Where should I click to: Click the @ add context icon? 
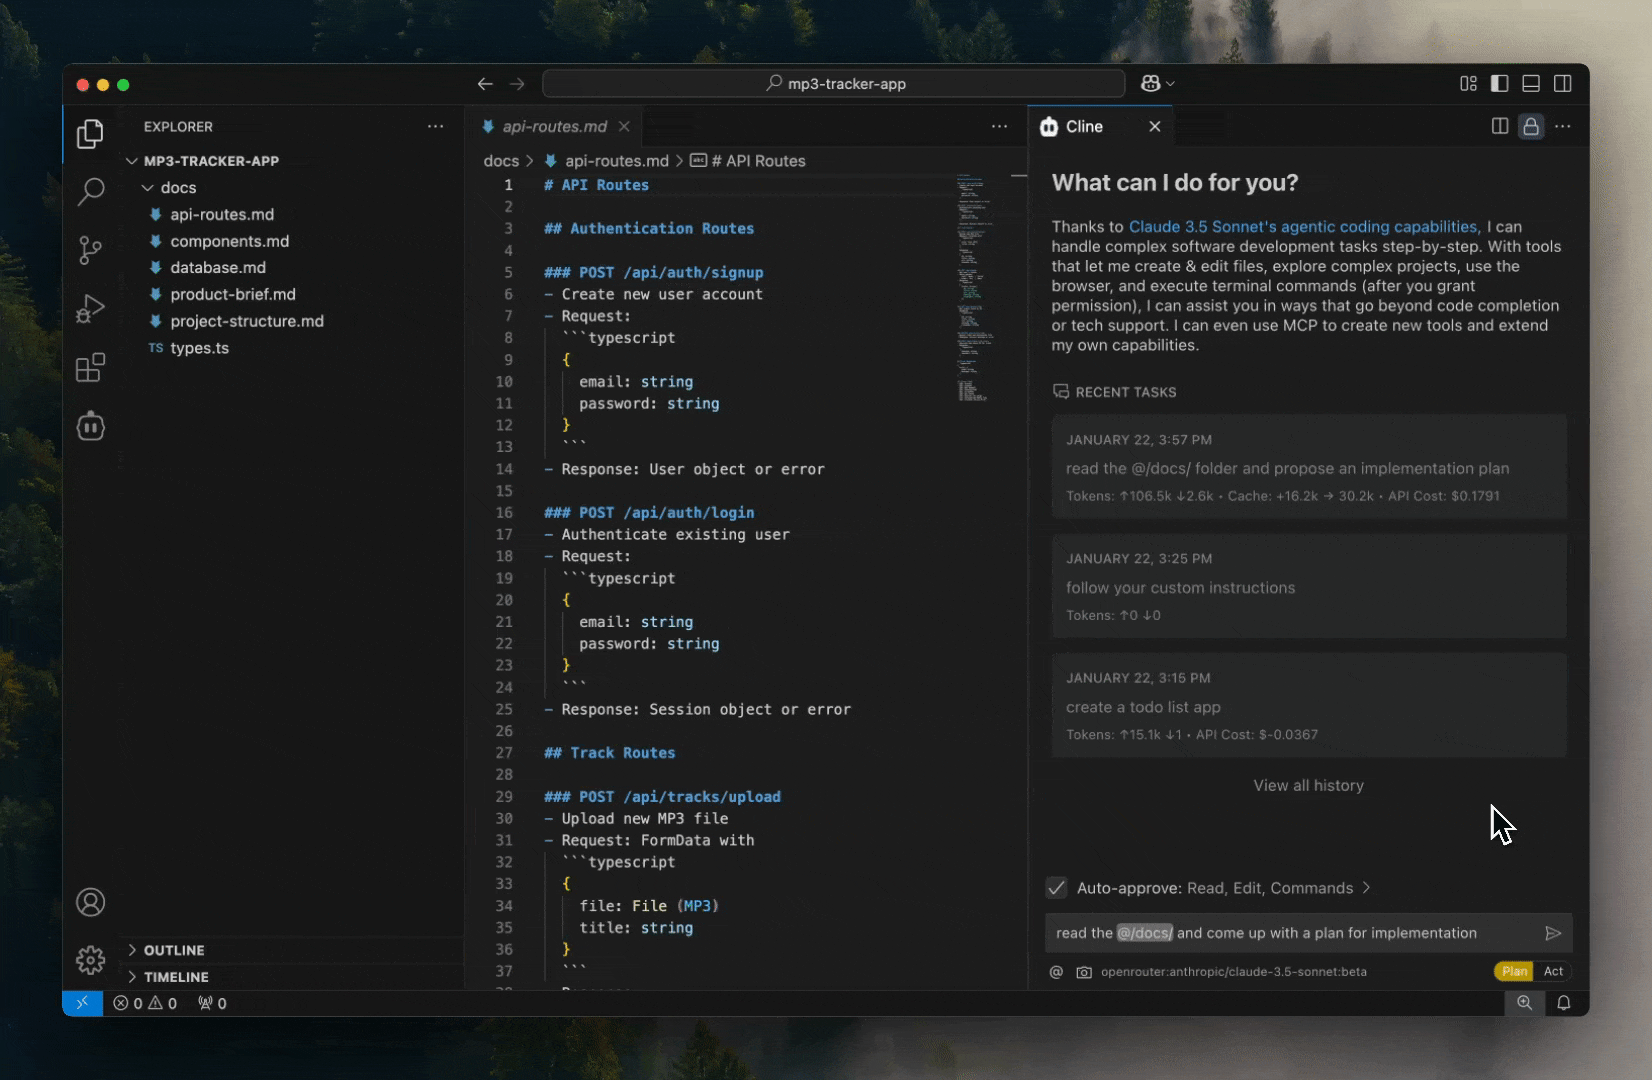(x=1056, y=972)
